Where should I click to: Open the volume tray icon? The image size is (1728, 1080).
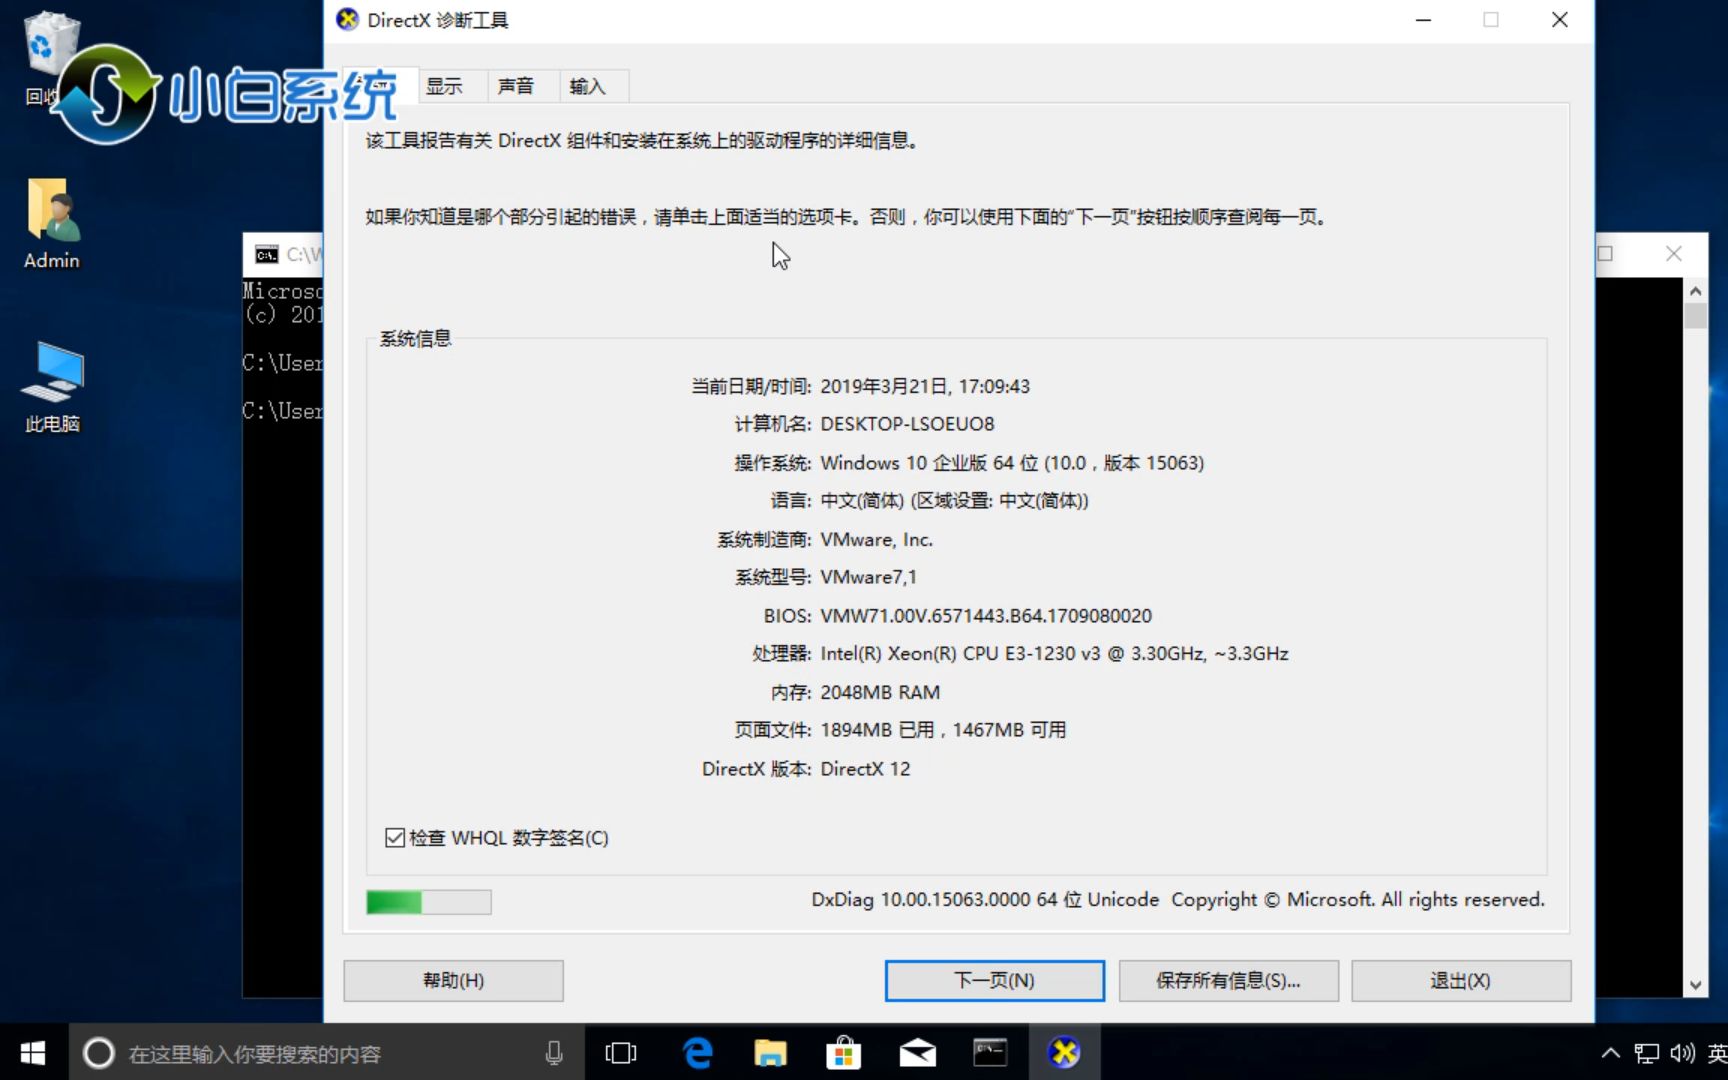[1682, 1053]
